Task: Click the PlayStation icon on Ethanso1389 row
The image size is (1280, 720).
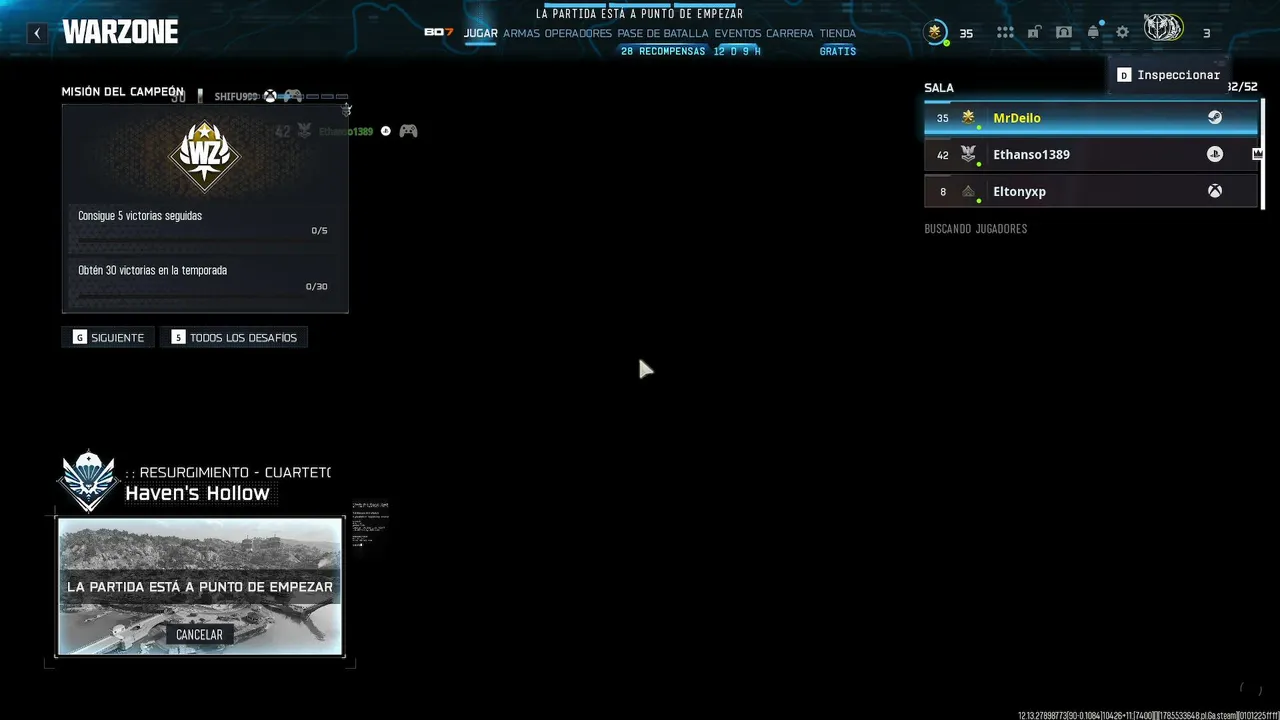Action: pos(1214,154)
